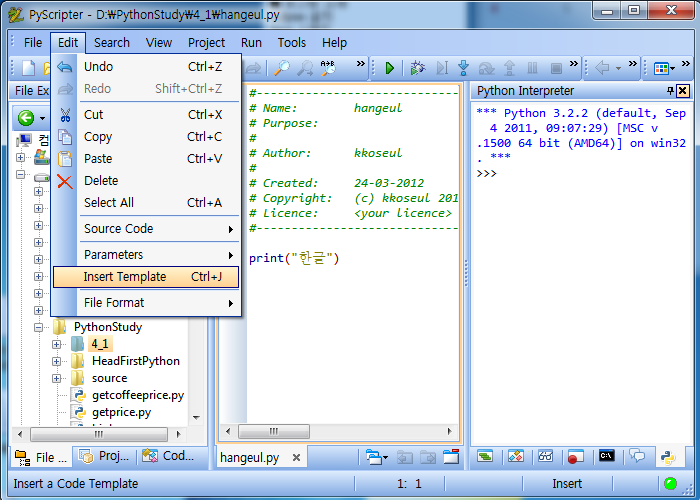The width and height of the screenshot is (700, 500).
Task: Open the File menu
Action: (33, 43)
